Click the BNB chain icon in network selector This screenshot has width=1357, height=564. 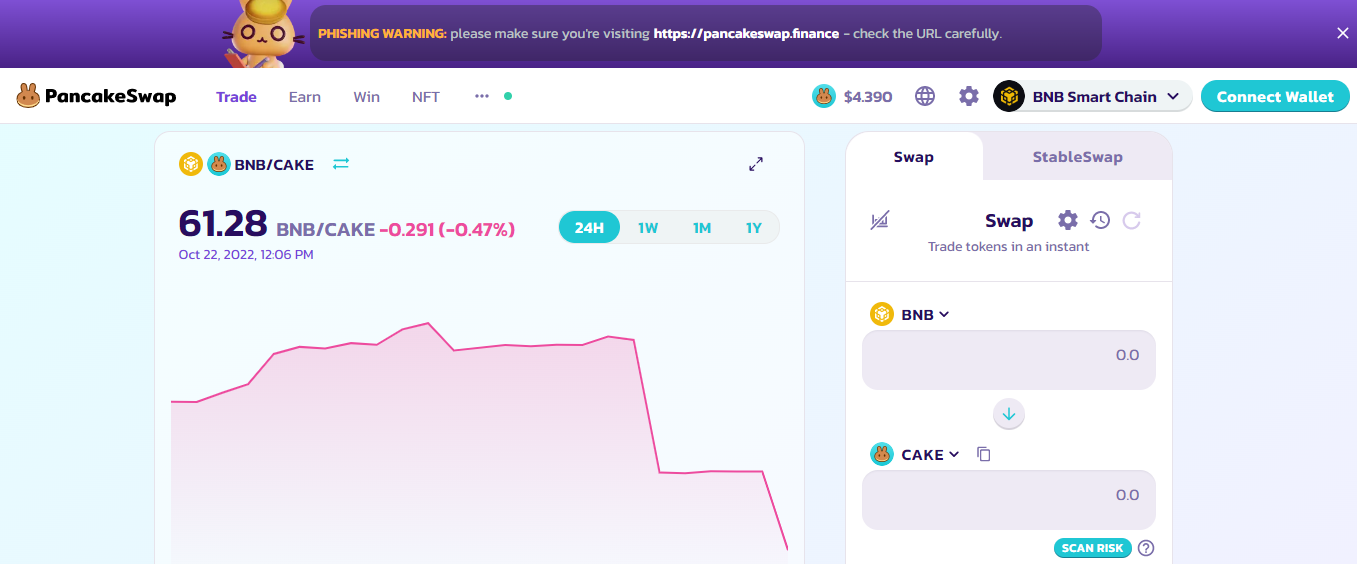1009,97
